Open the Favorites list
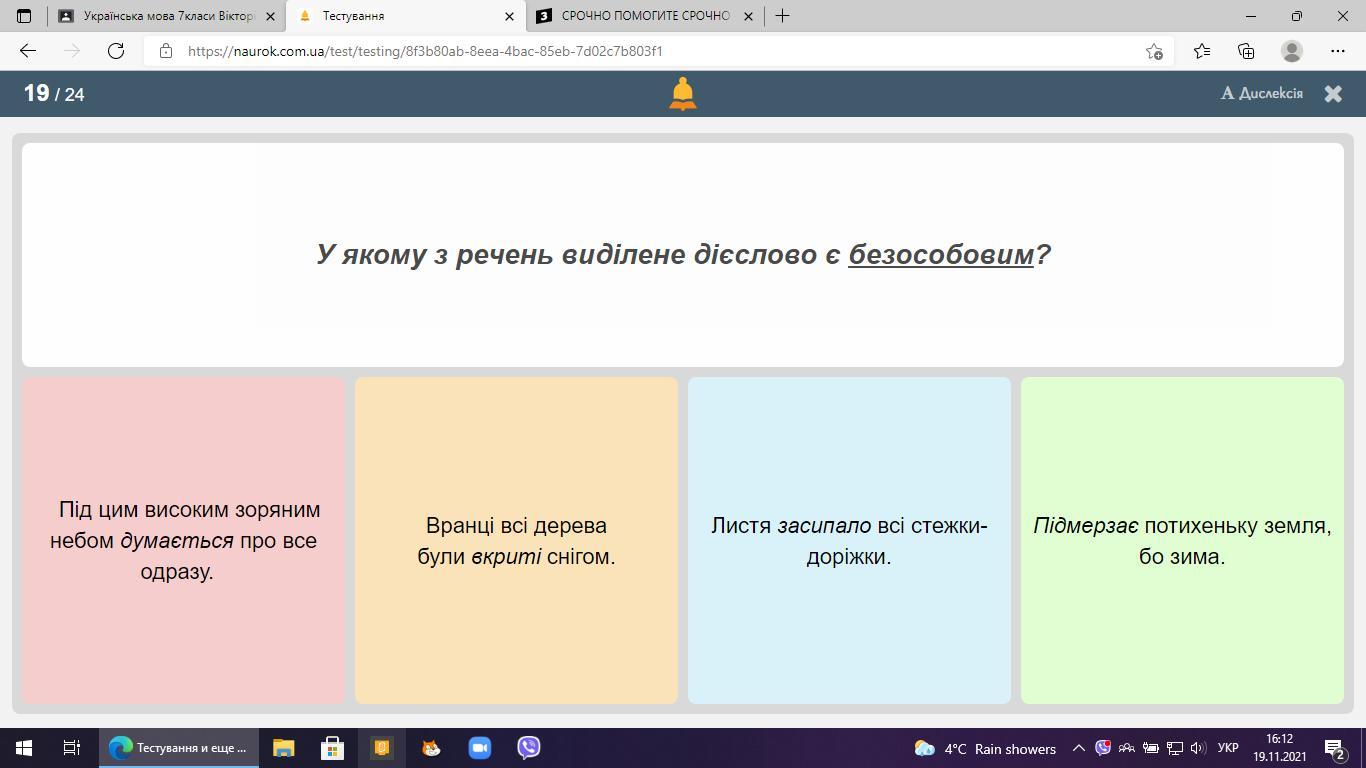 coord(1202,51)
